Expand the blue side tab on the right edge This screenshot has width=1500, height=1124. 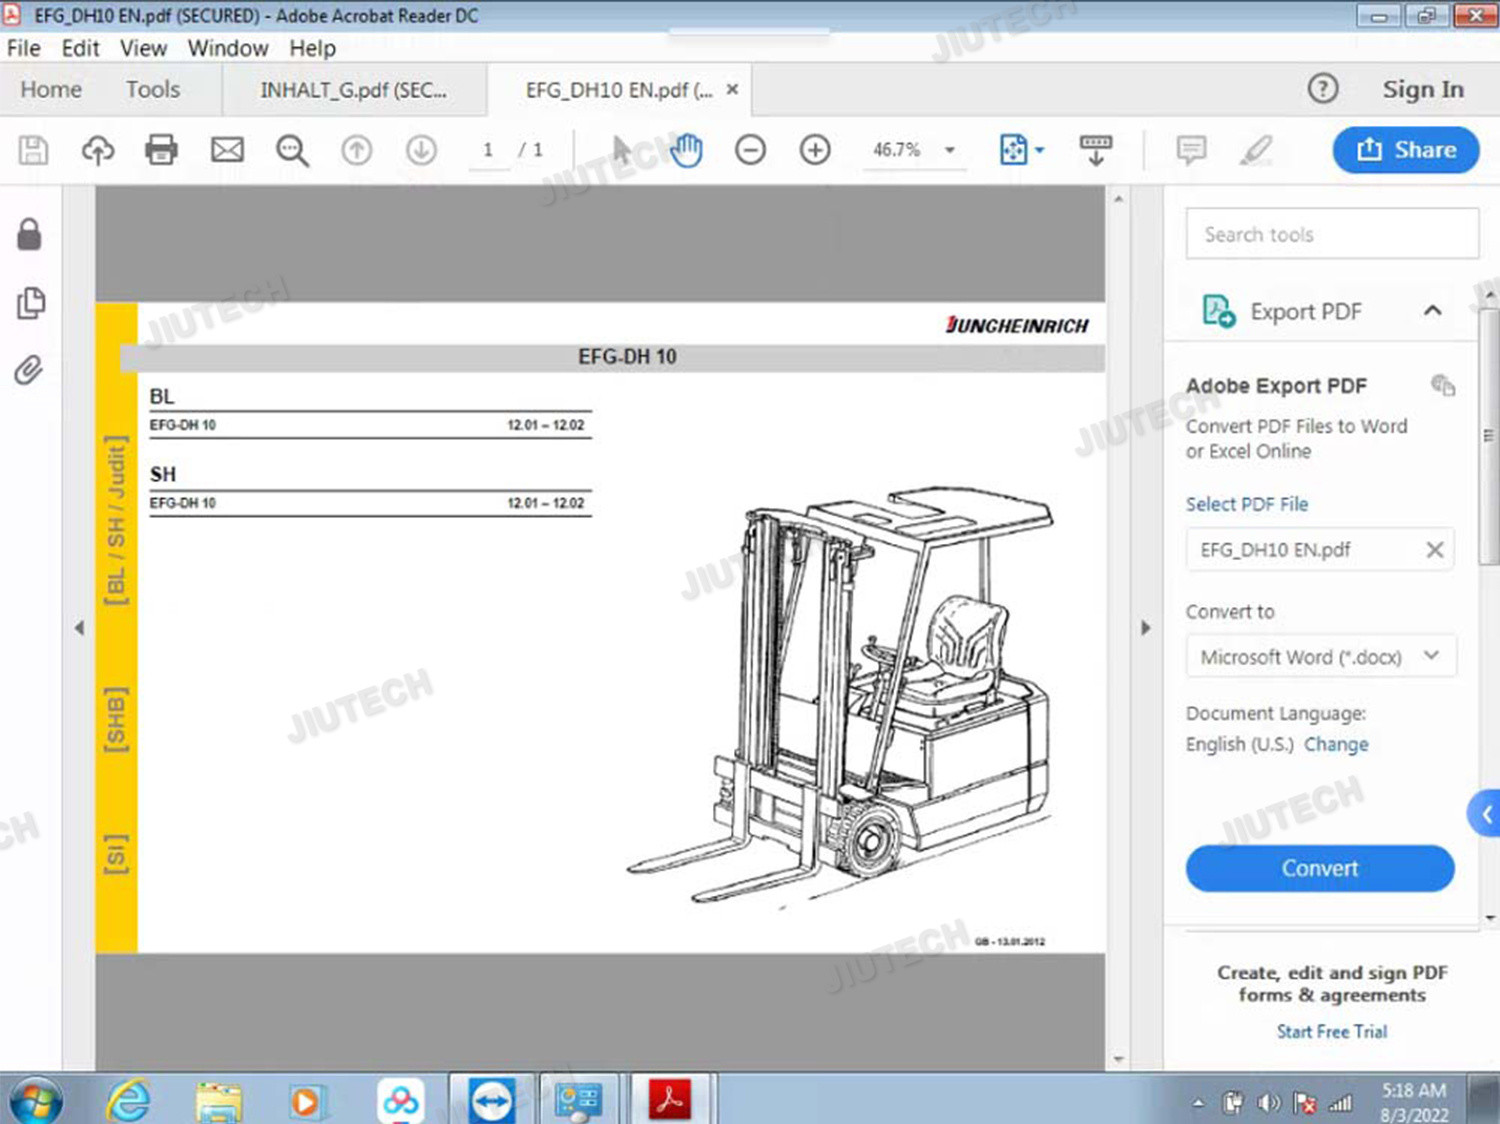point(1485,814)
